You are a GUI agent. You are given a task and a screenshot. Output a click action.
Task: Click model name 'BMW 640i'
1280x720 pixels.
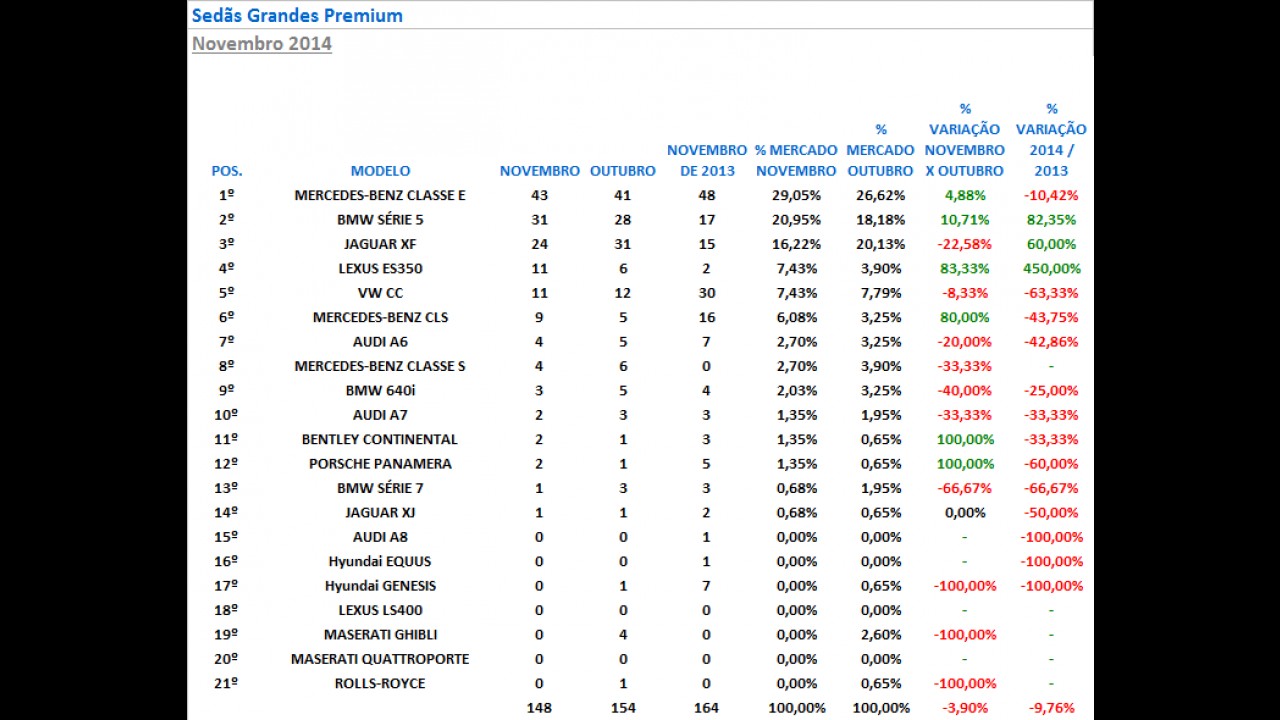point(380,390)
